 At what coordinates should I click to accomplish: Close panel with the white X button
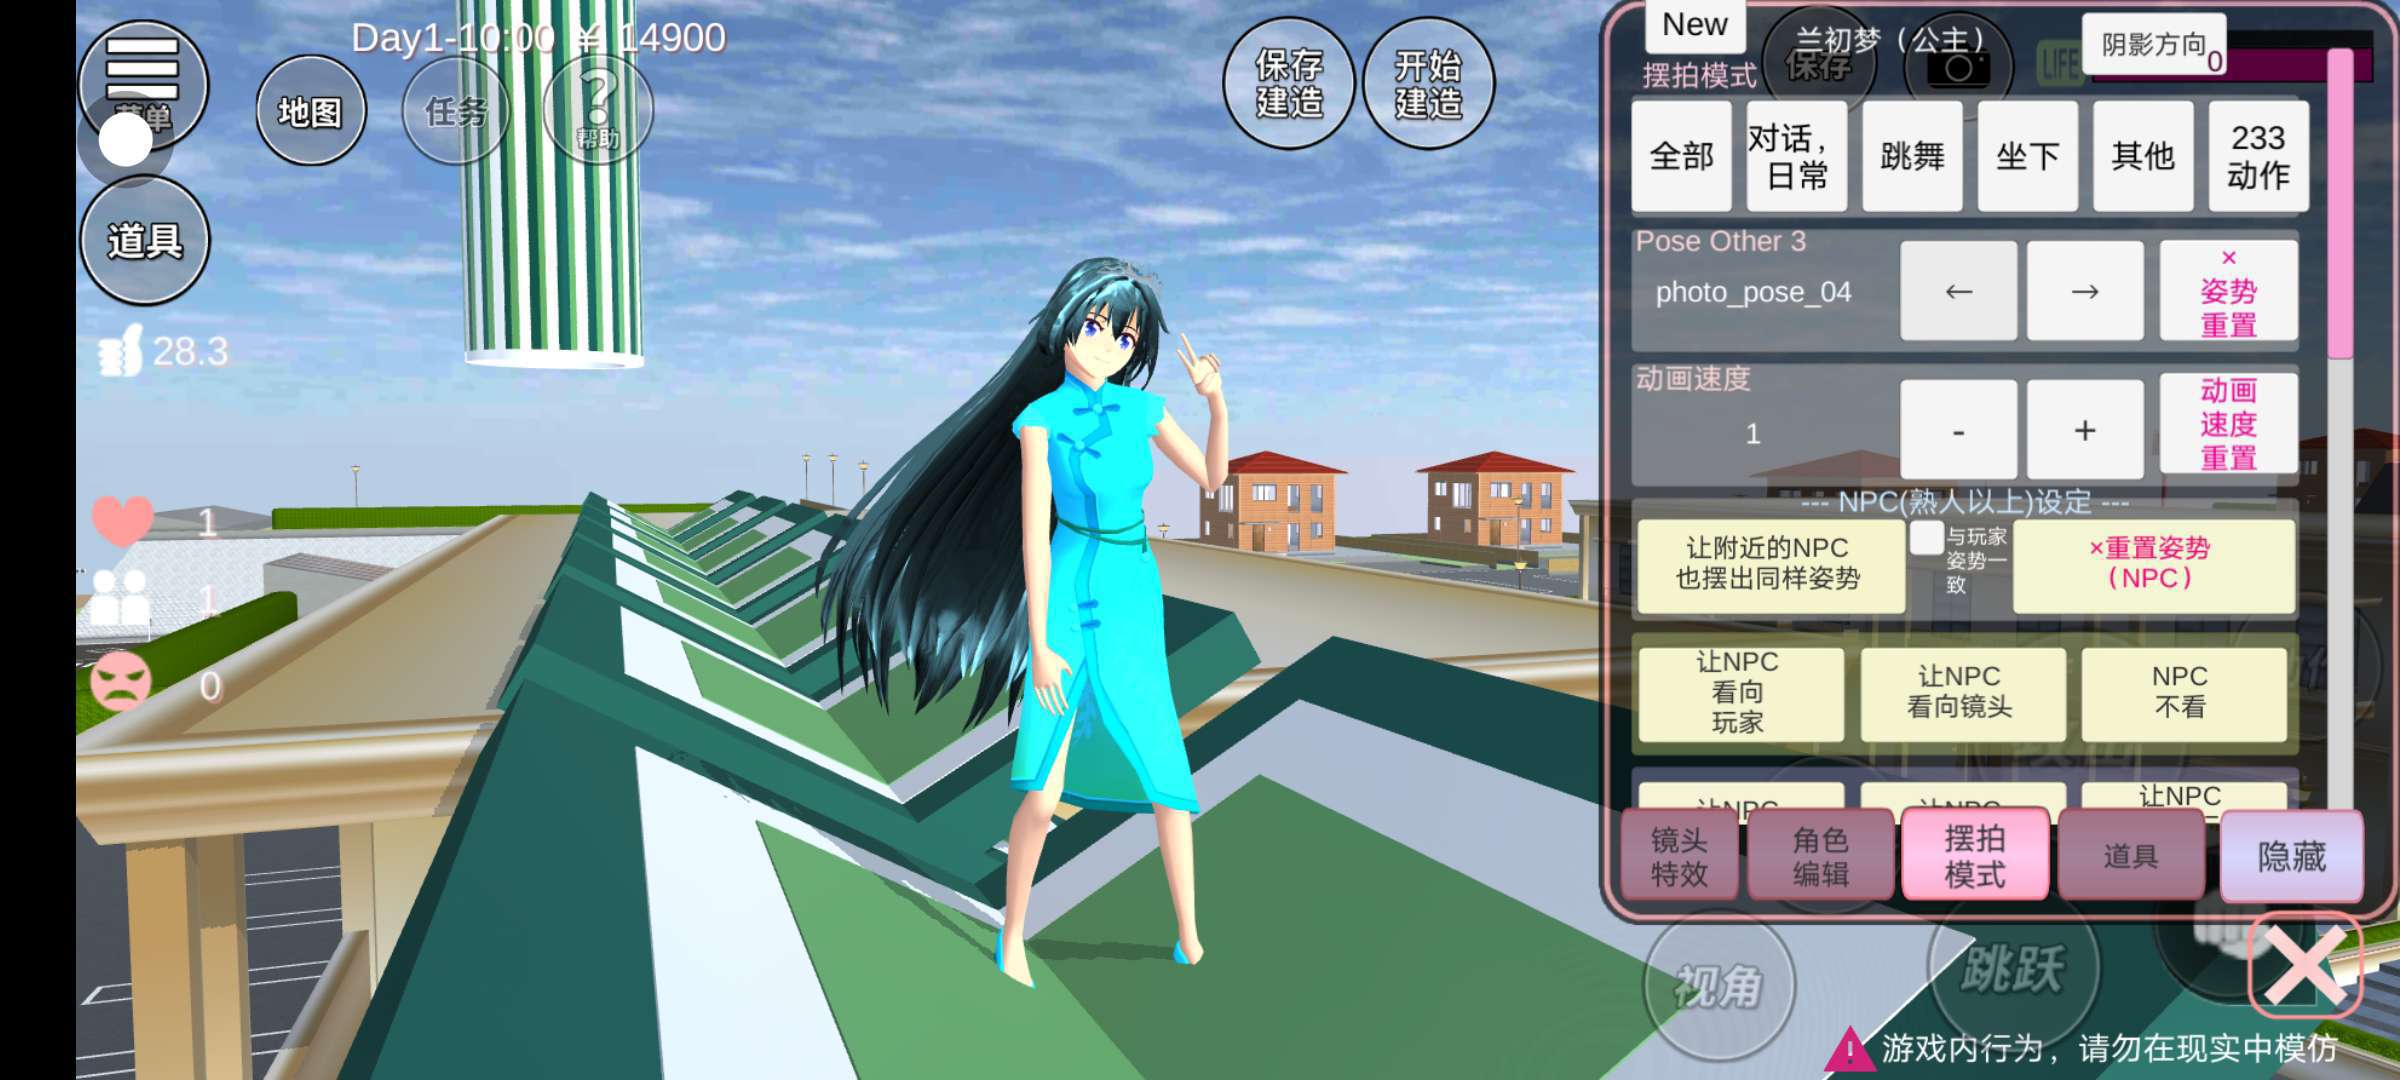pyautogui.click(x=2304, y=965)
